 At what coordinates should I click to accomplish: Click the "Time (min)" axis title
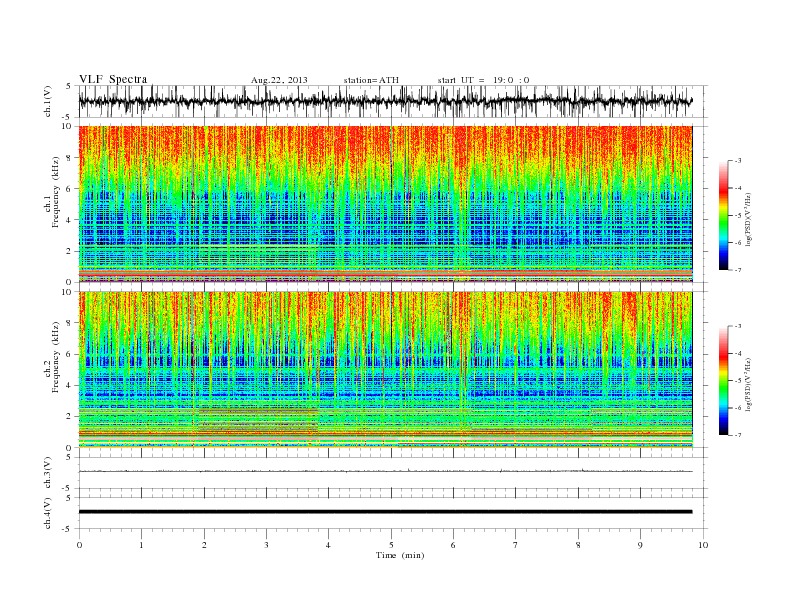tap(400, 555)
